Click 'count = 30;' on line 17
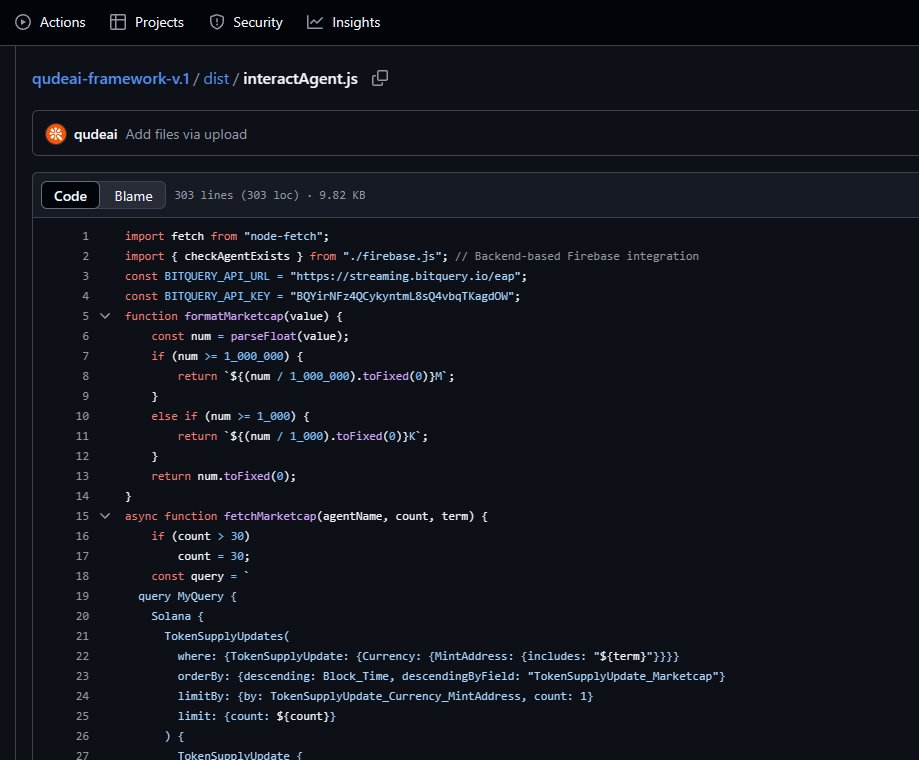Viewport: 919px width, 760px height. point(214,555)
